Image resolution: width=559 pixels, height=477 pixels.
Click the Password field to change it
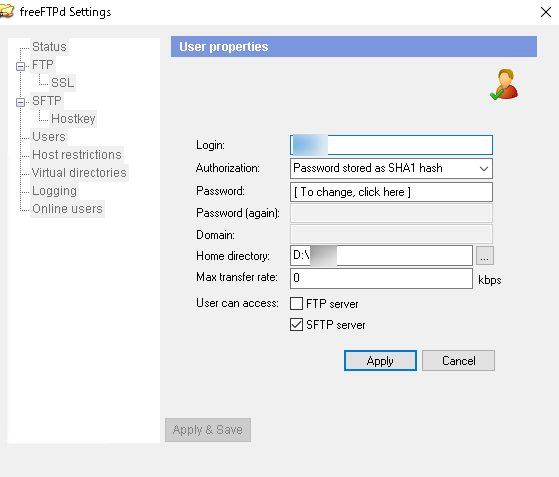pyautogui.click(x=391, y=192)
